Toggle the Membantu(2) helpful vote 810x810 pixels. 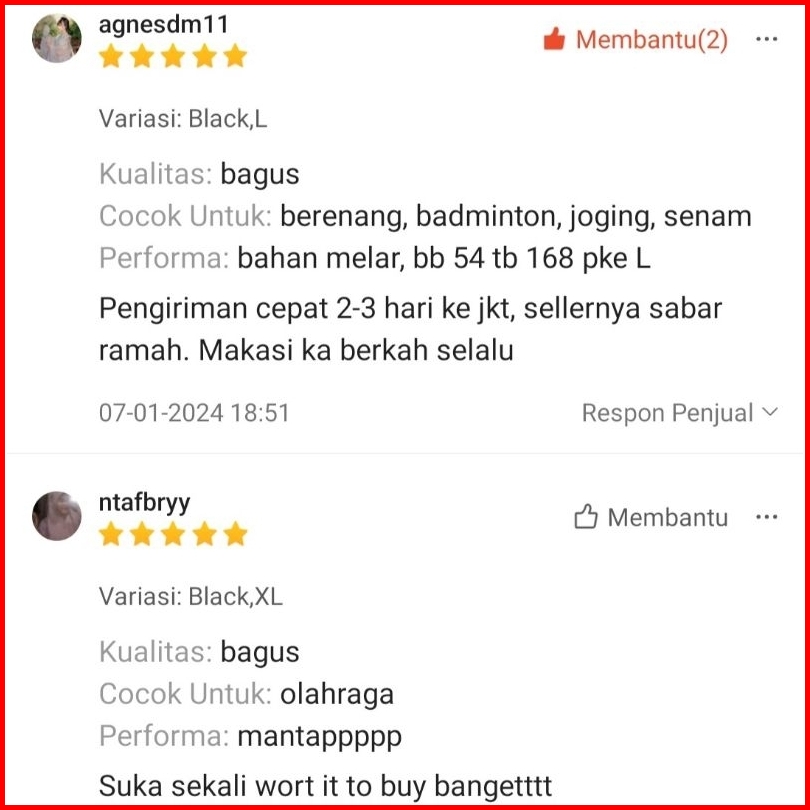635,39
